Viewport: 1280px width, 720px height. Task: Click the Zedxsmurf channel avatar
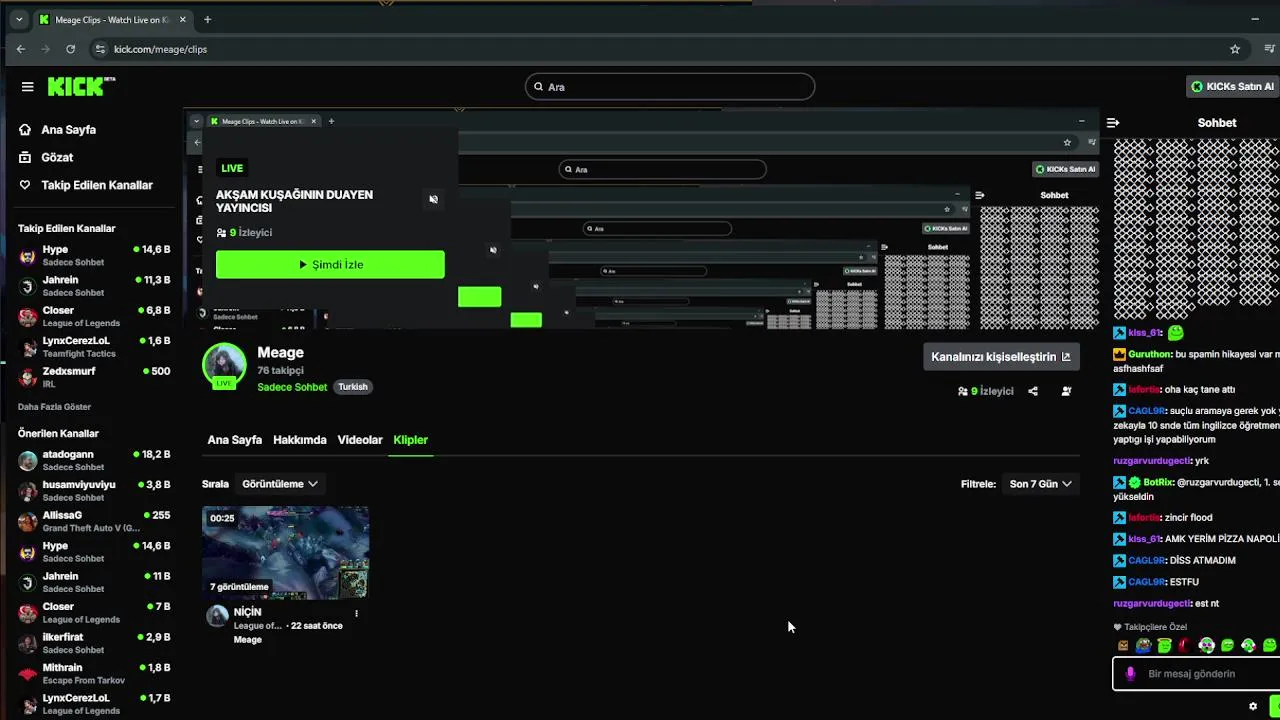pyautogui.click(x=28, y=378)
